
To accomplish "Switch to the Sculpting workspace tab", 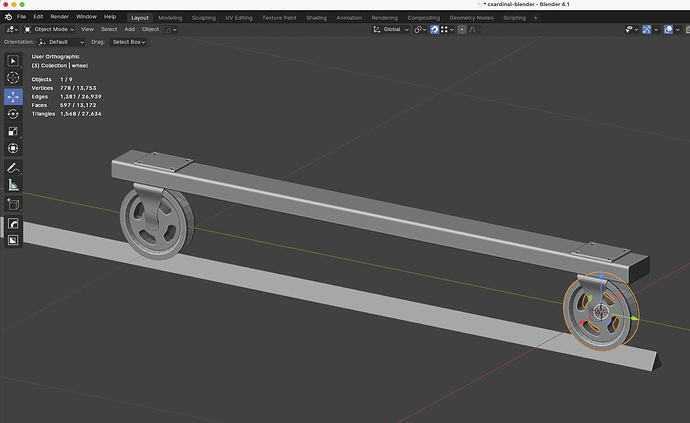I will (204, 18).
